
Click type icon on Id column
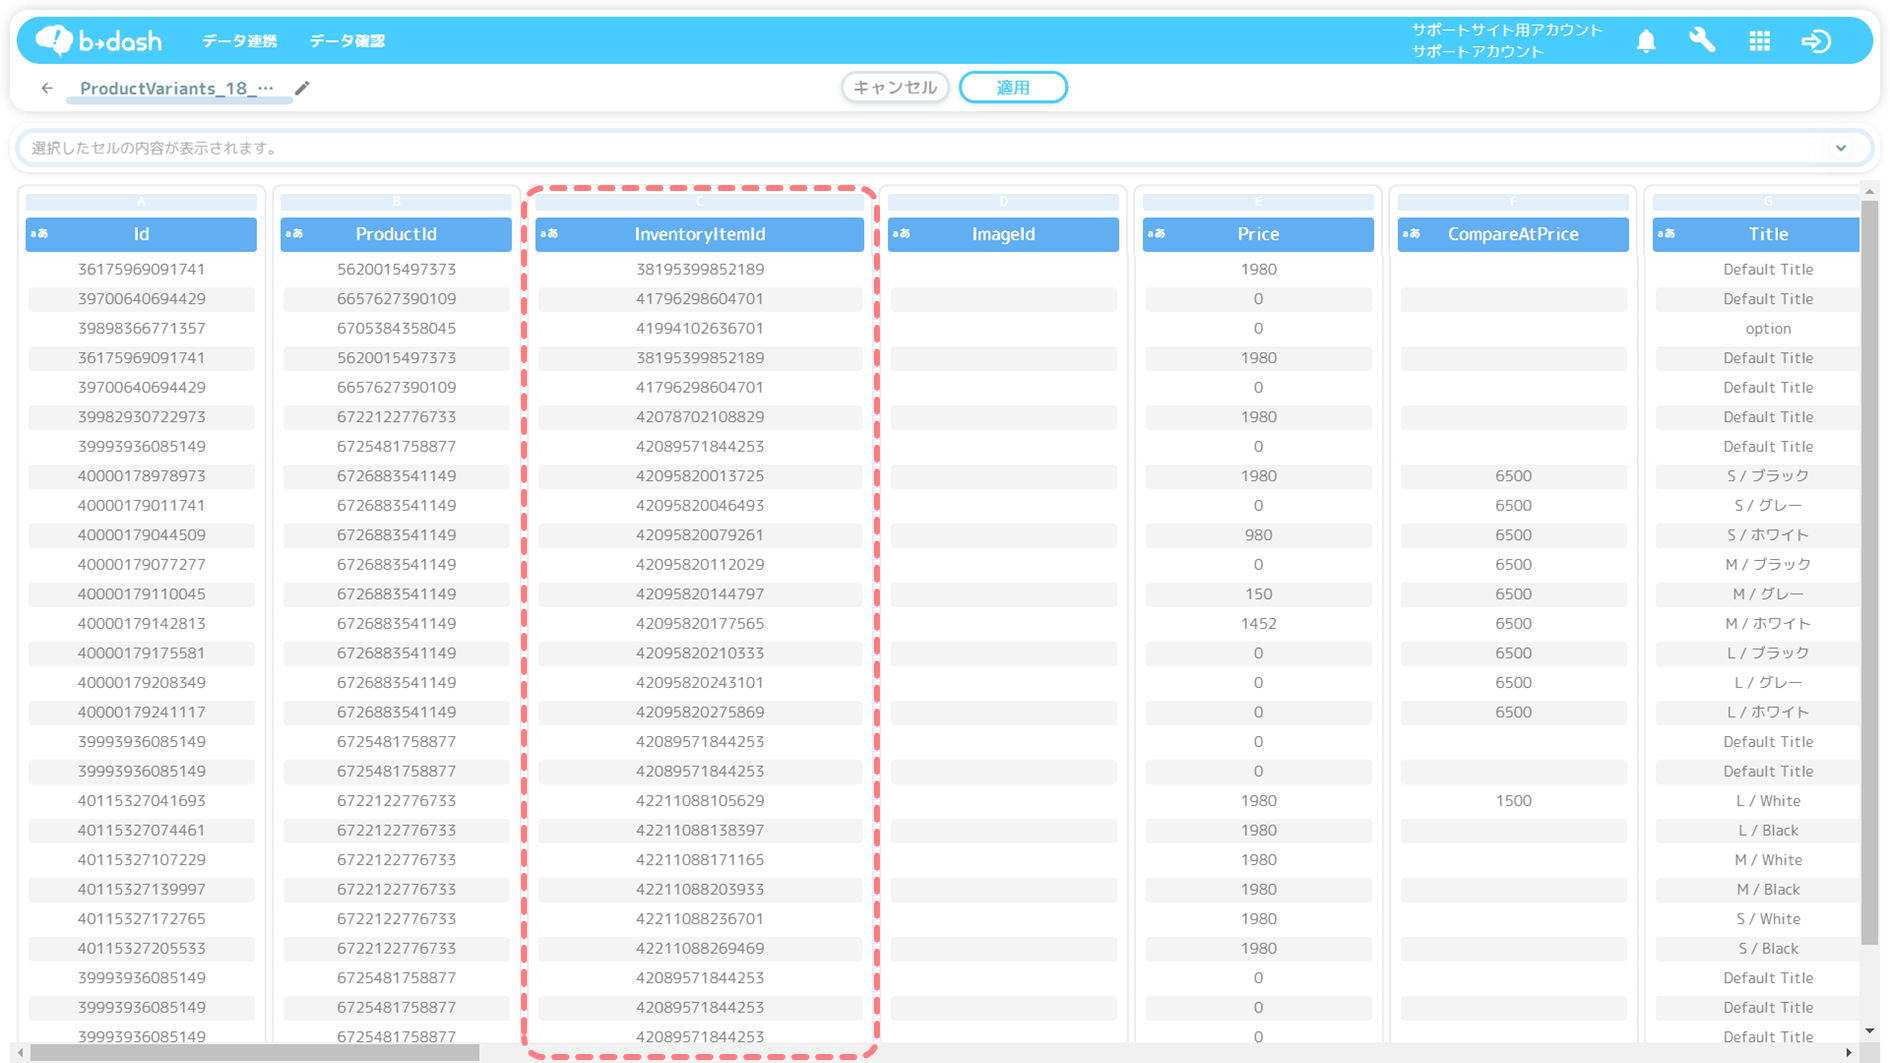pos(39,234)
